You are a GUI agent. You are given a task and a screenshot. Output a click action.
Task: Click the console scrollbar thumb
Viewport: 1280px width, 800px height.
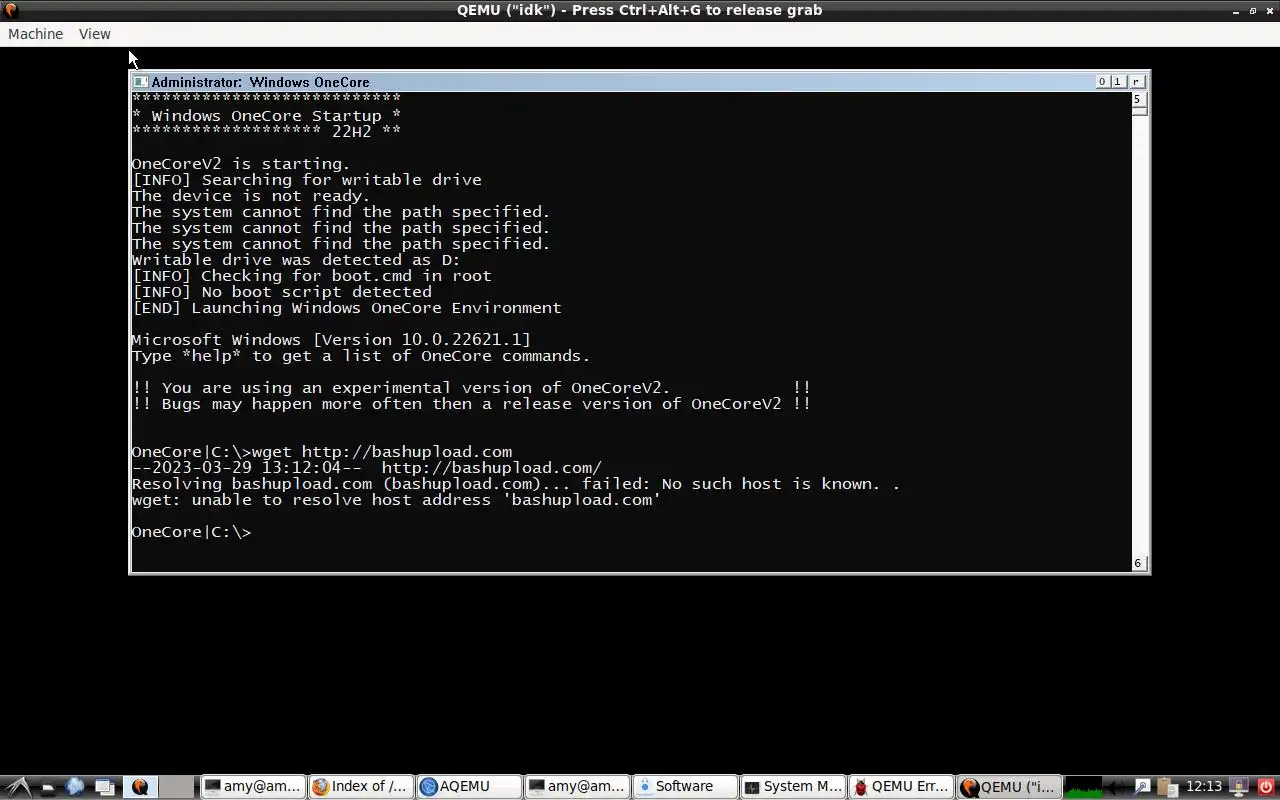click(1138, 111)
